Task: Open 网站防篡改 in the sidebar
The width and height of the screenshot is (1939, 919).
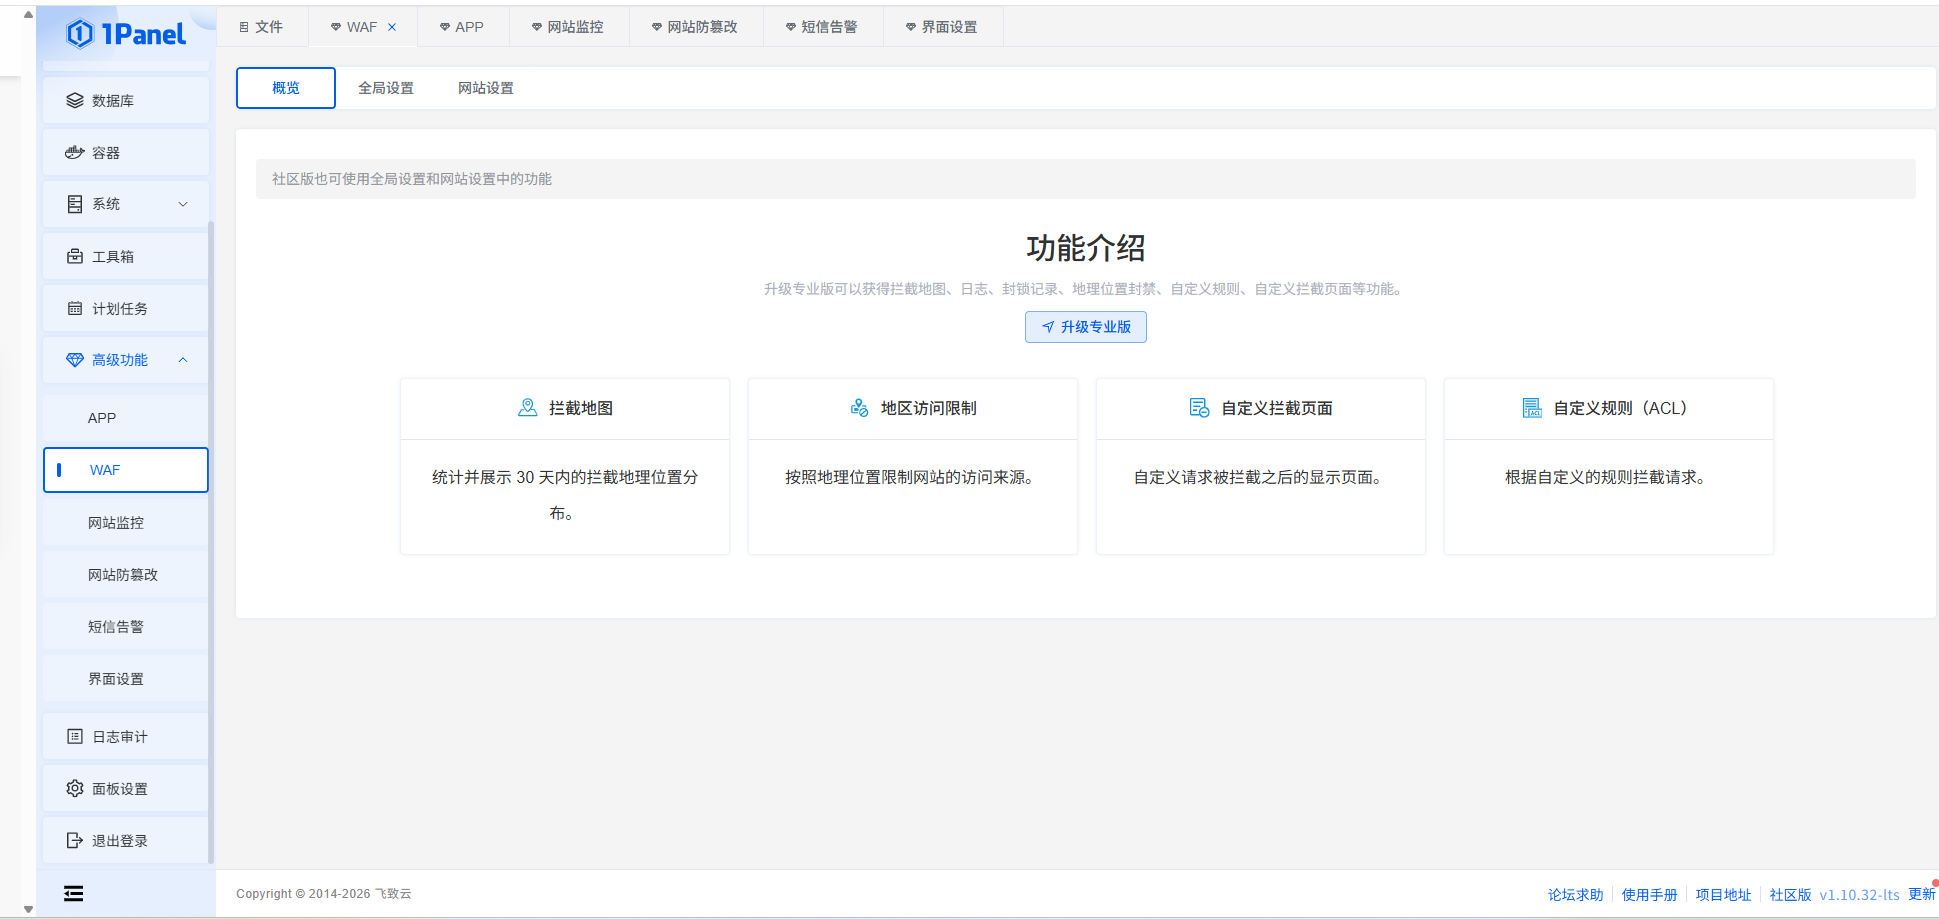Action: [x=123, y=575]
